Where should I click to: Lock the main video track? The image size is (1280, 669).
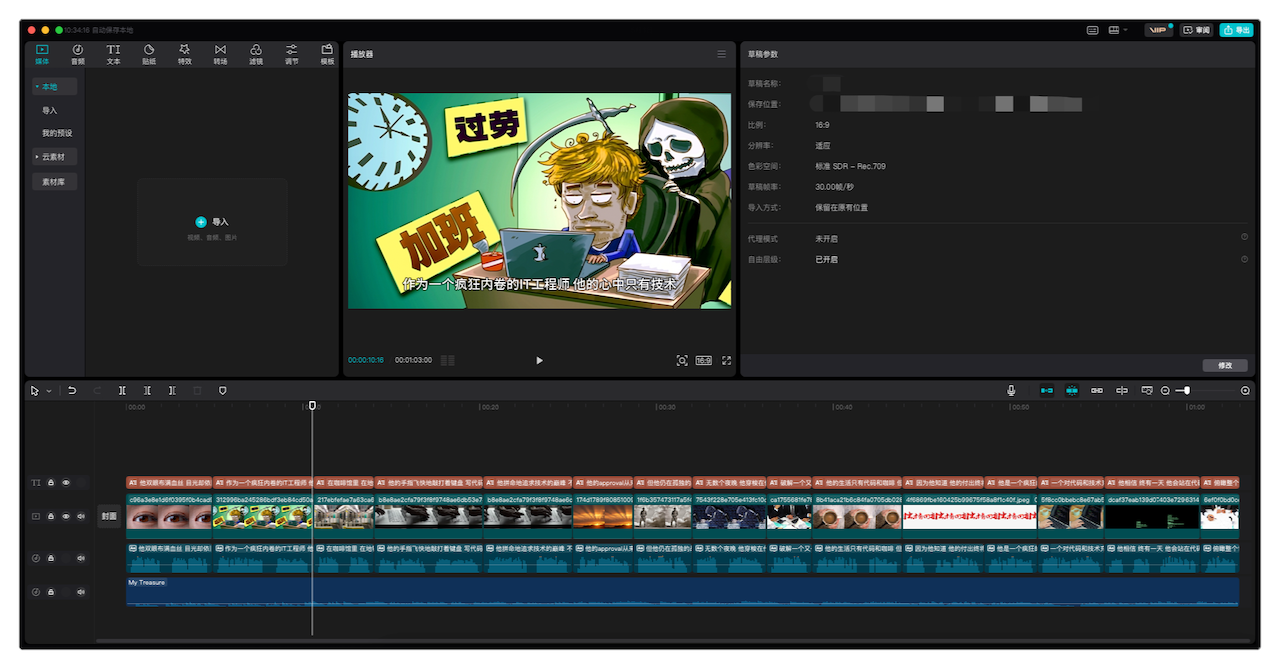51,517
